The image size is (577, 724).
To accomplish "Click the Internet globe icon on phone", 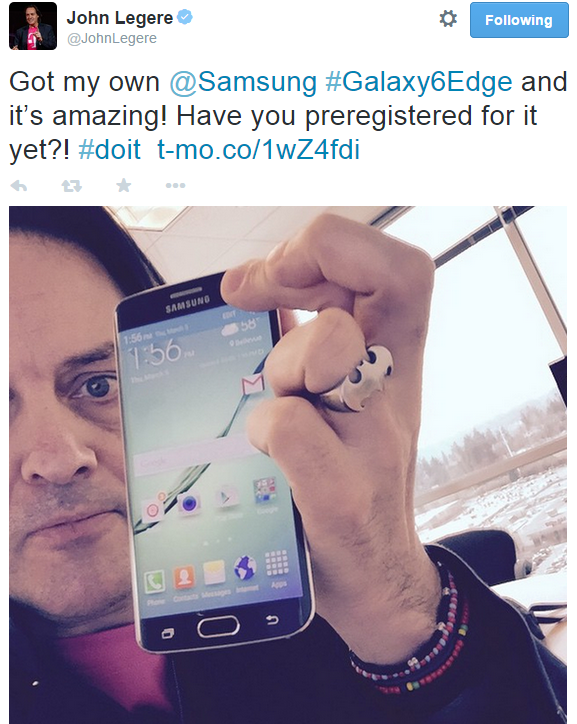I will (245, 568).
